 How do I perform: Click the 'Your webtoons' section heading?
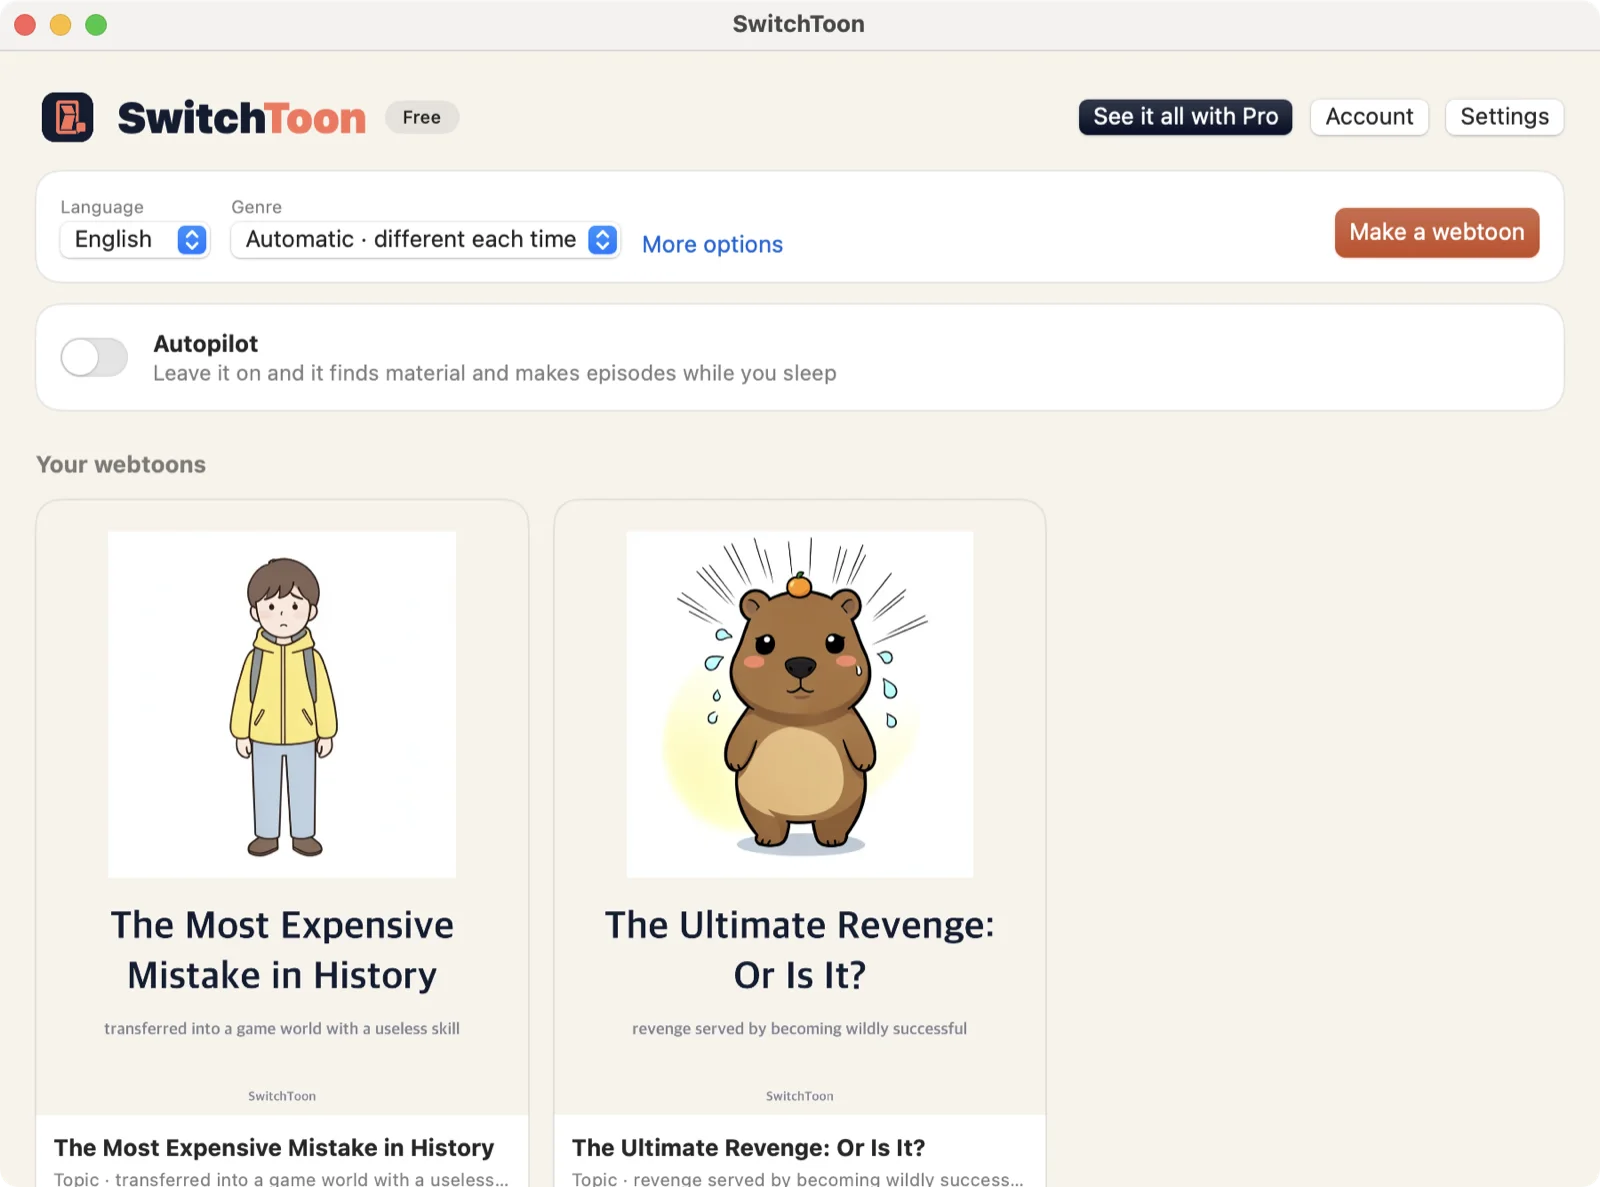[121, 464]
